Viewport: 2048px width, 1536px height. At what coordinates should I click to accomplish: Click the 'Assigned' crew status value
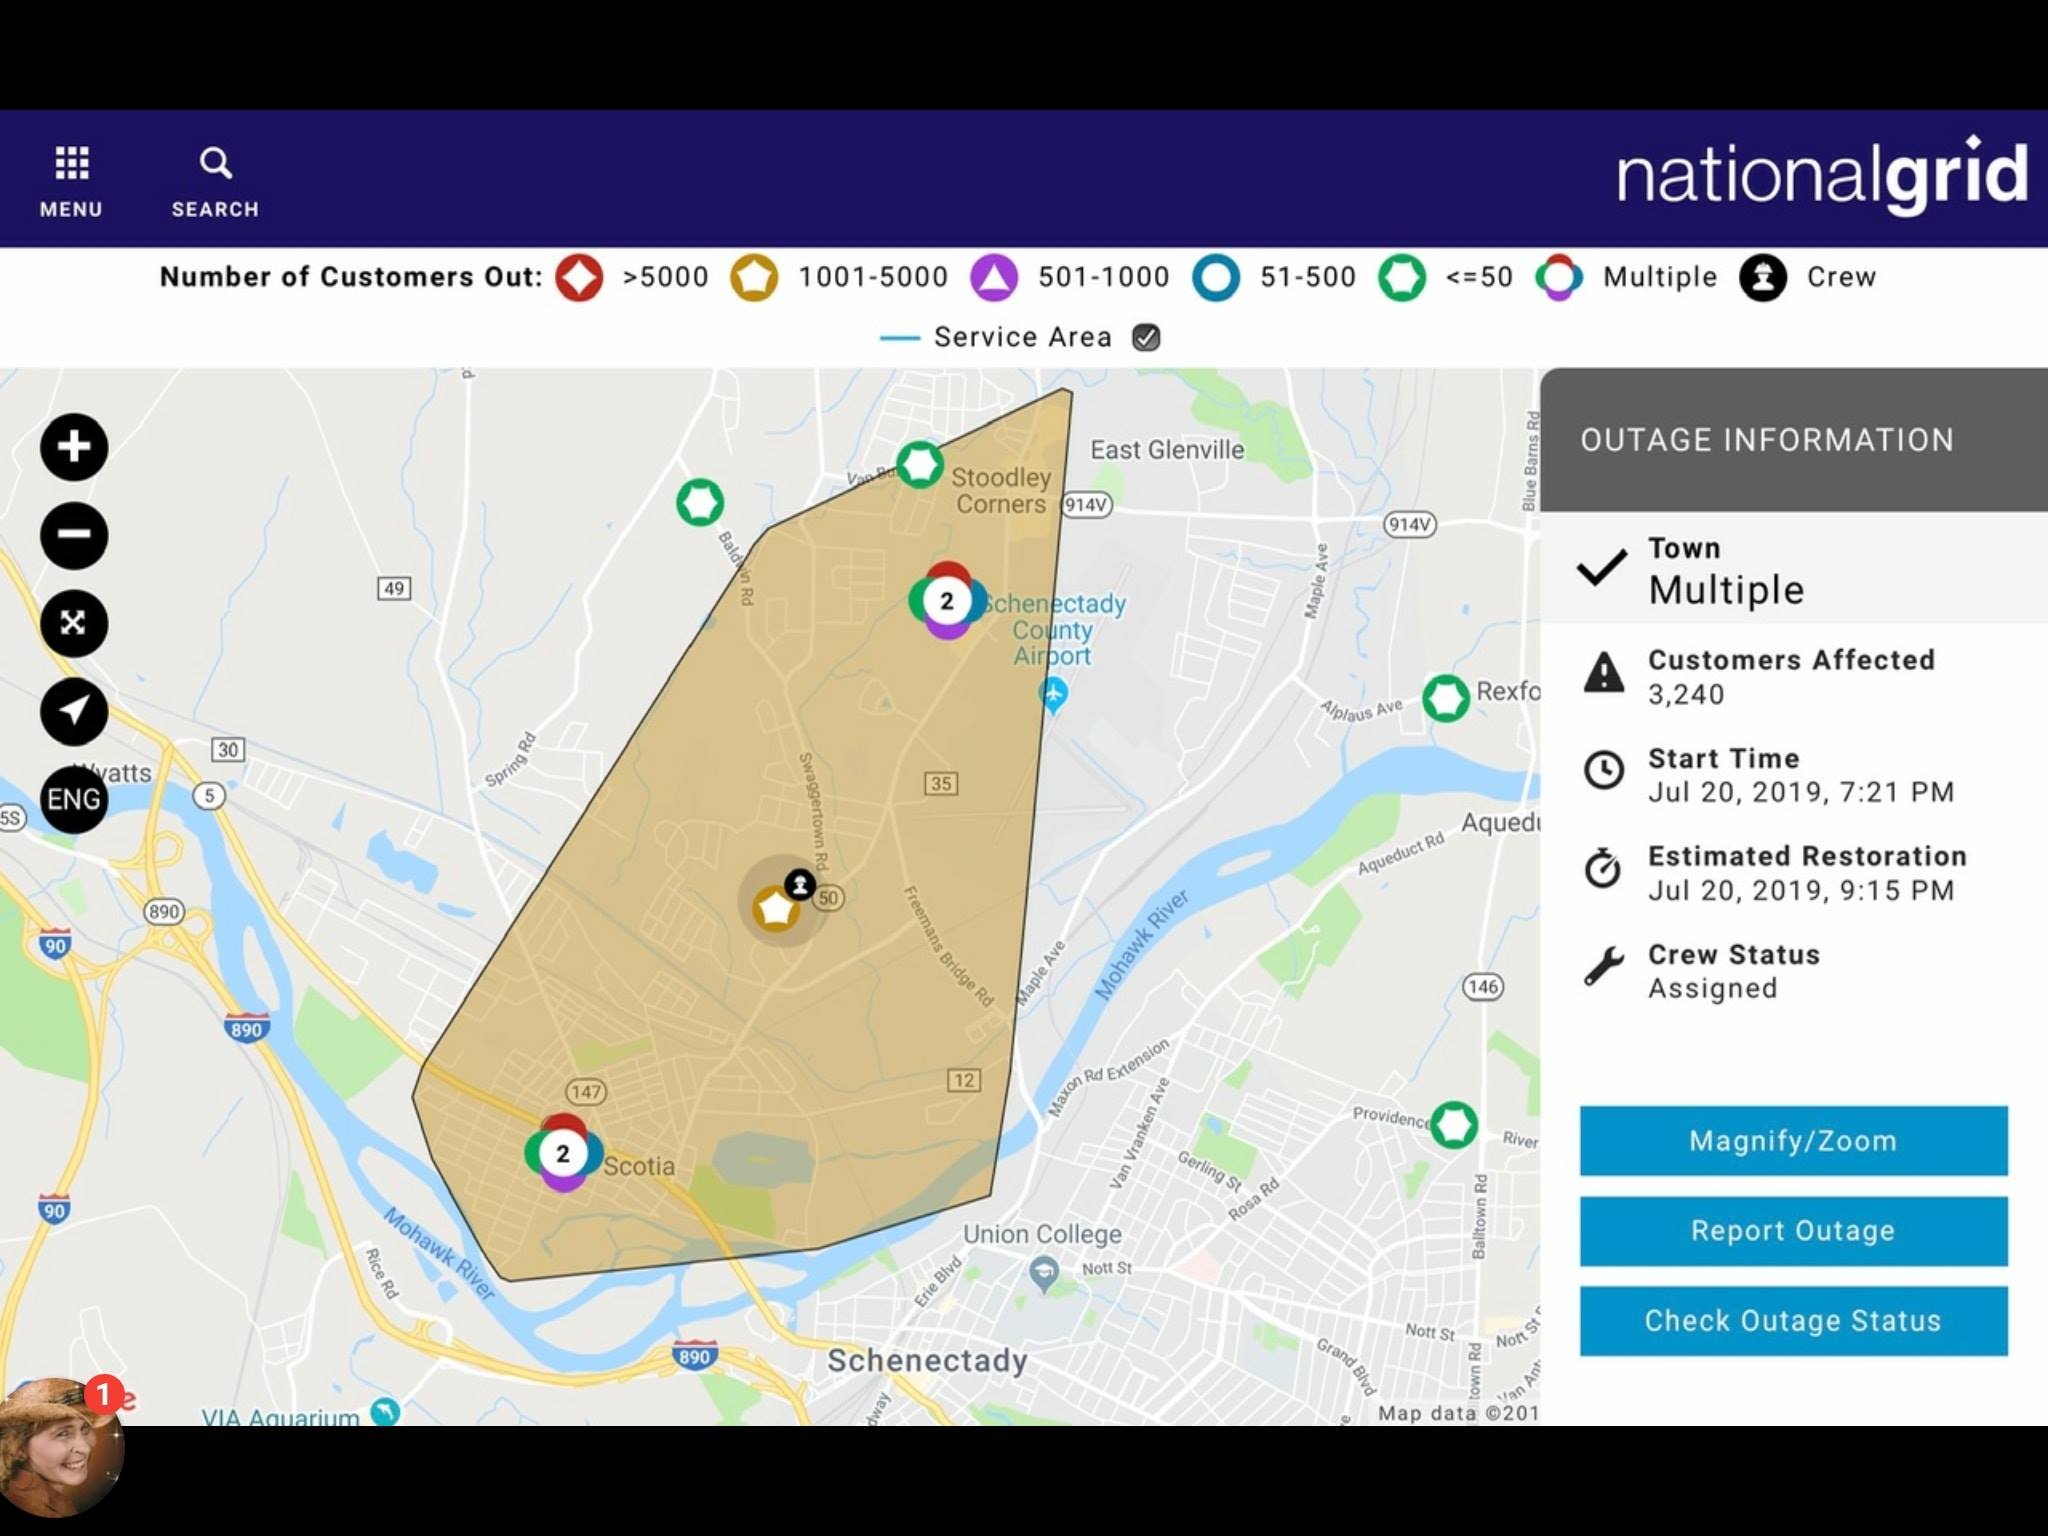pyautogui.click(x=1713, y=989)
